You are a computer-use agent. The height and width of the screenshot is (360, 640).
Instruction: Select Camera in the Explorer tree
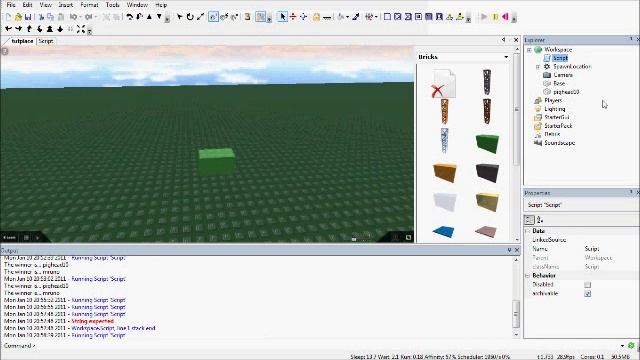pos(563,75)
